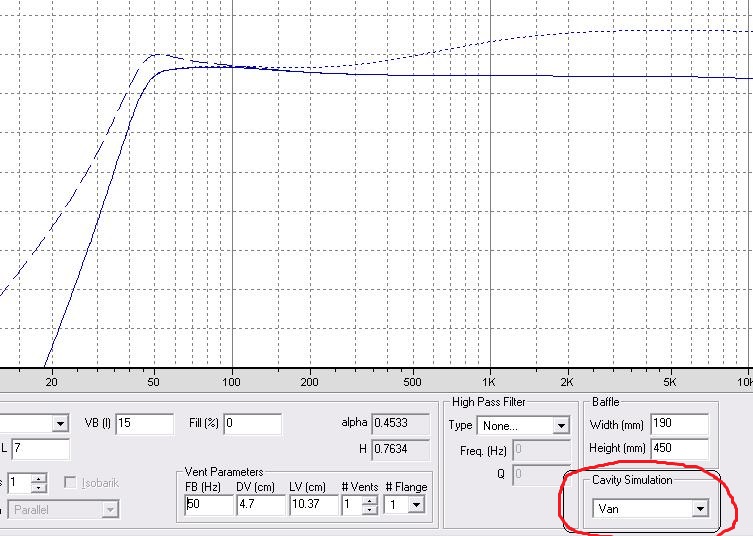Toggle the Isobarik checkbox

pyautogui.click(x=70, y=482)
